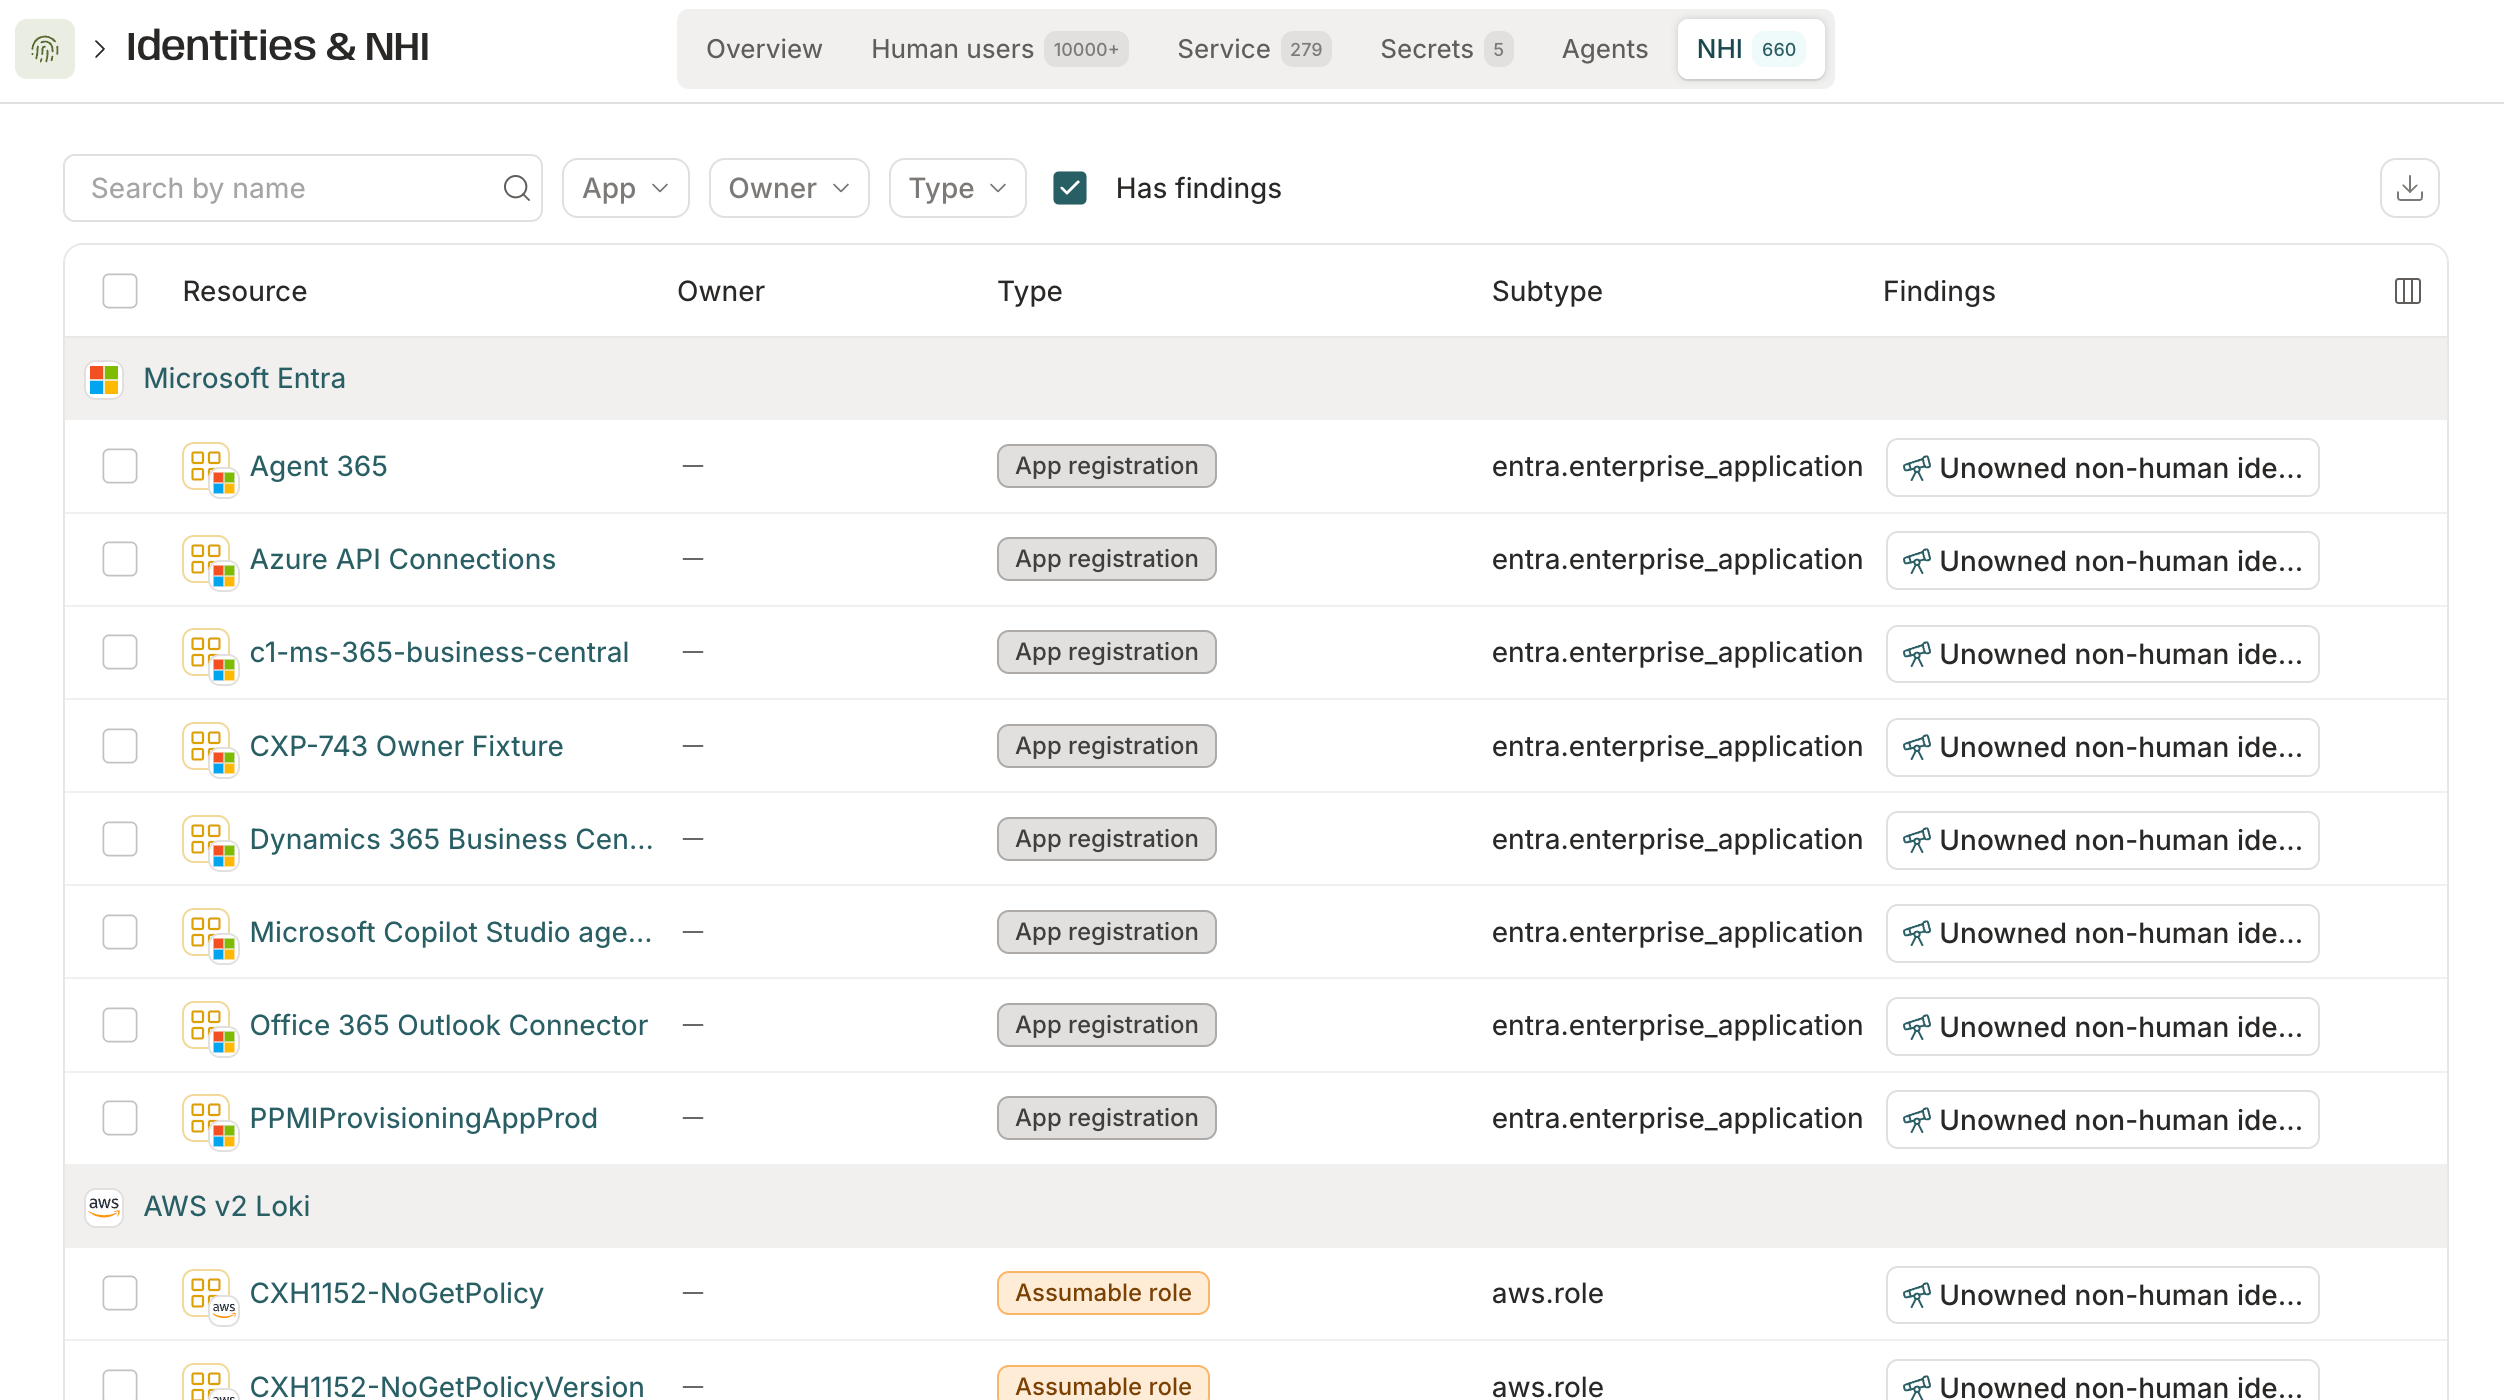2504x1400 pixels.
Task: Open the Microsoft Entra group link
Action: coord(244,378)
